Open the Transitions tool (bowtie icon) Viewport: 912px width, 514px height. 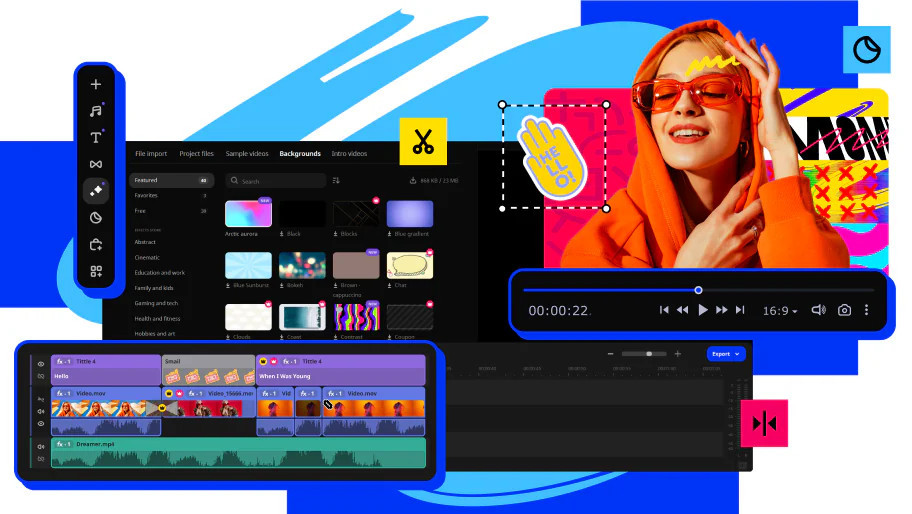coord(96,164)
